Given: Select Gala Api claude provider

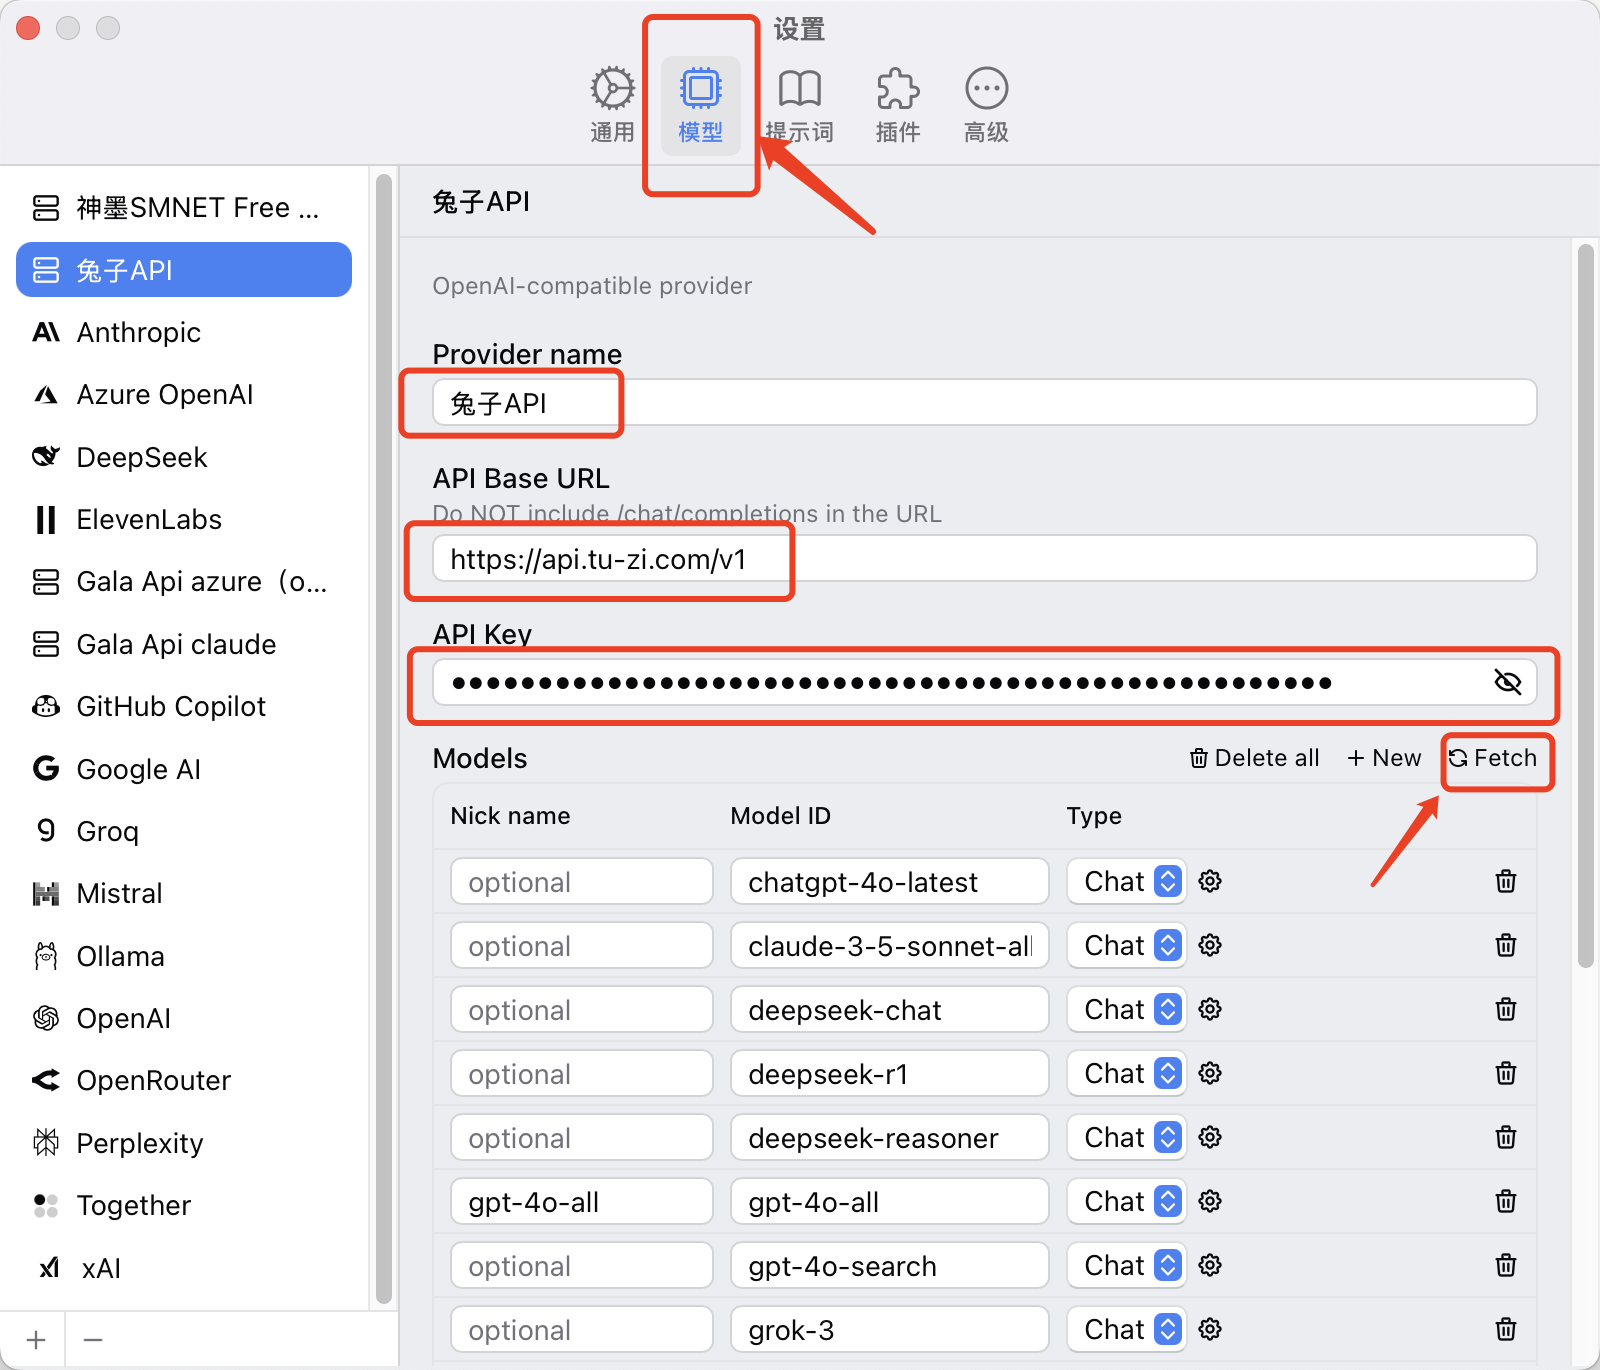Looking at the screenshot, I should [184, 644].
